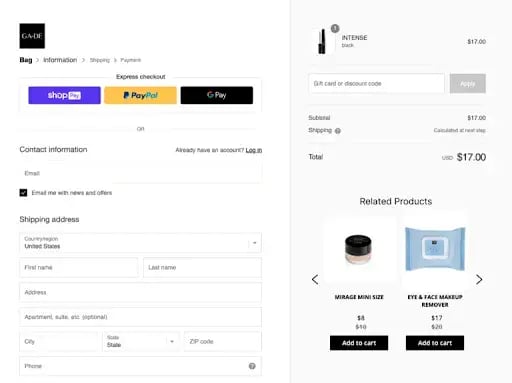Image resolution: width=512 pixels, height=383 pixels.
Task: Focus the Apartment, suite field
Action: [x=140, y=317]
